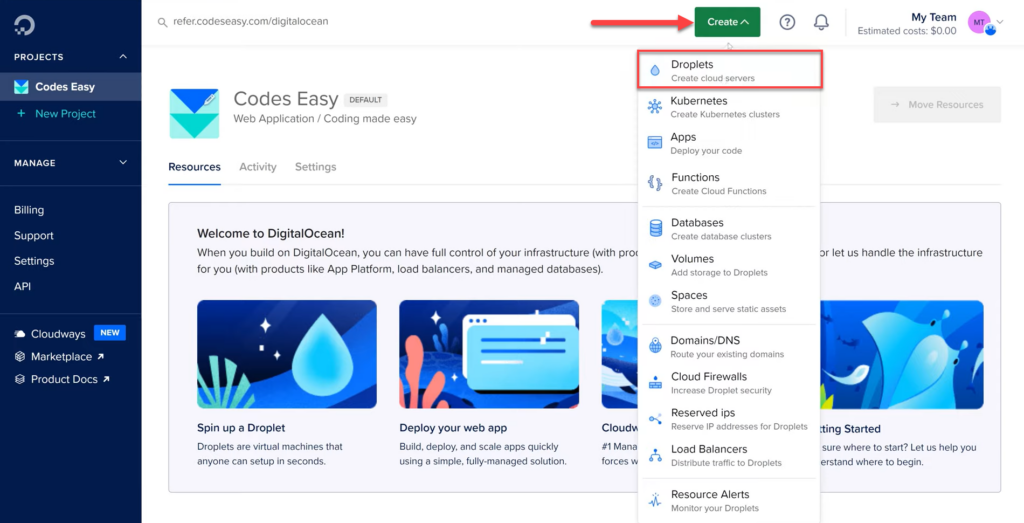Open Billing in sidebar
The image size is (1024, 523).
(x=29, y=210)
